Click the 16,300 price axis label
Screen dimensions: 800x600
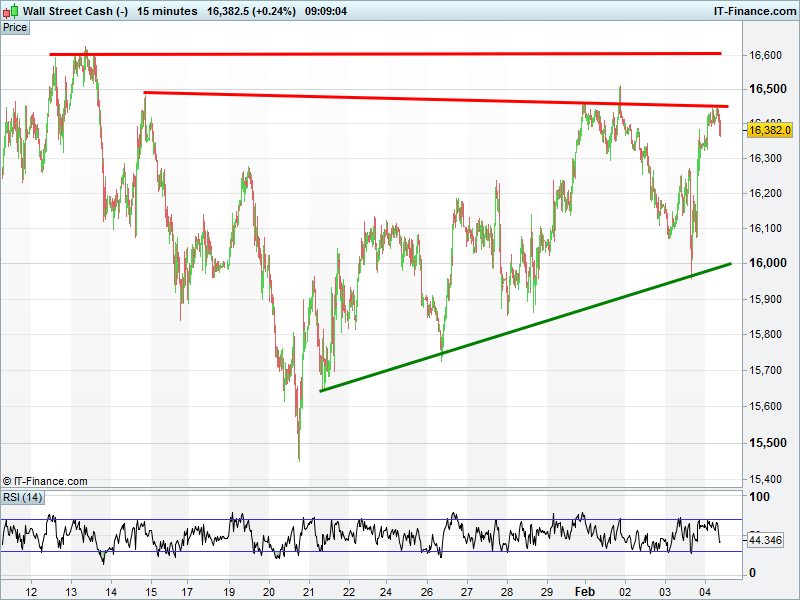765,158
